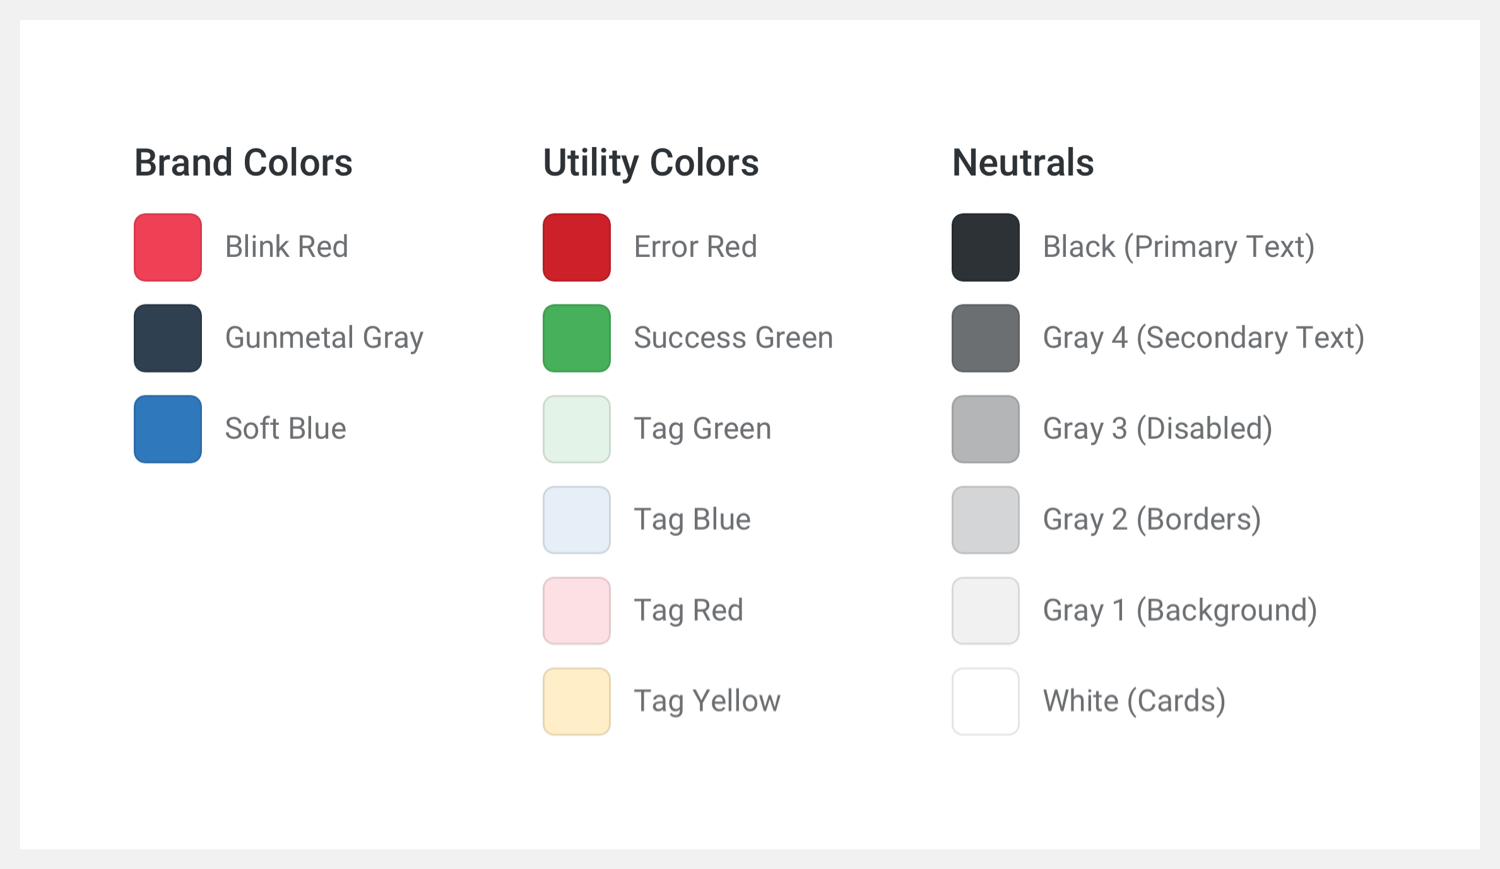This screenshot has width=1500, height=869.
Task: Click the Gunmetal Gray label text
Action: point(324,338)
